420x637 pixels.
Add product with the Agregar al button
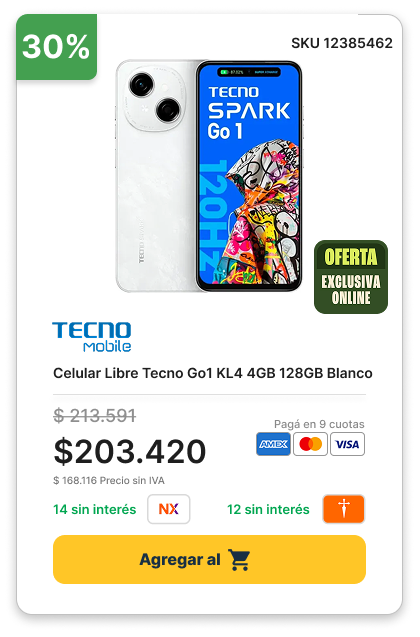click(x=210, y=560)
